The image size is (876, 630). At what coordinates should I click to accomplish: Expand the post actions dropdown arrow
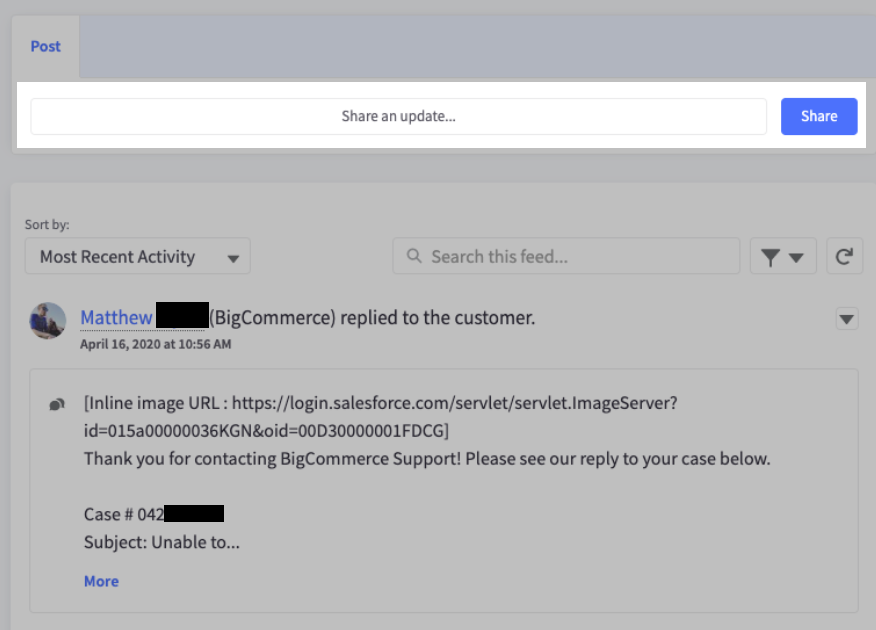846,319
